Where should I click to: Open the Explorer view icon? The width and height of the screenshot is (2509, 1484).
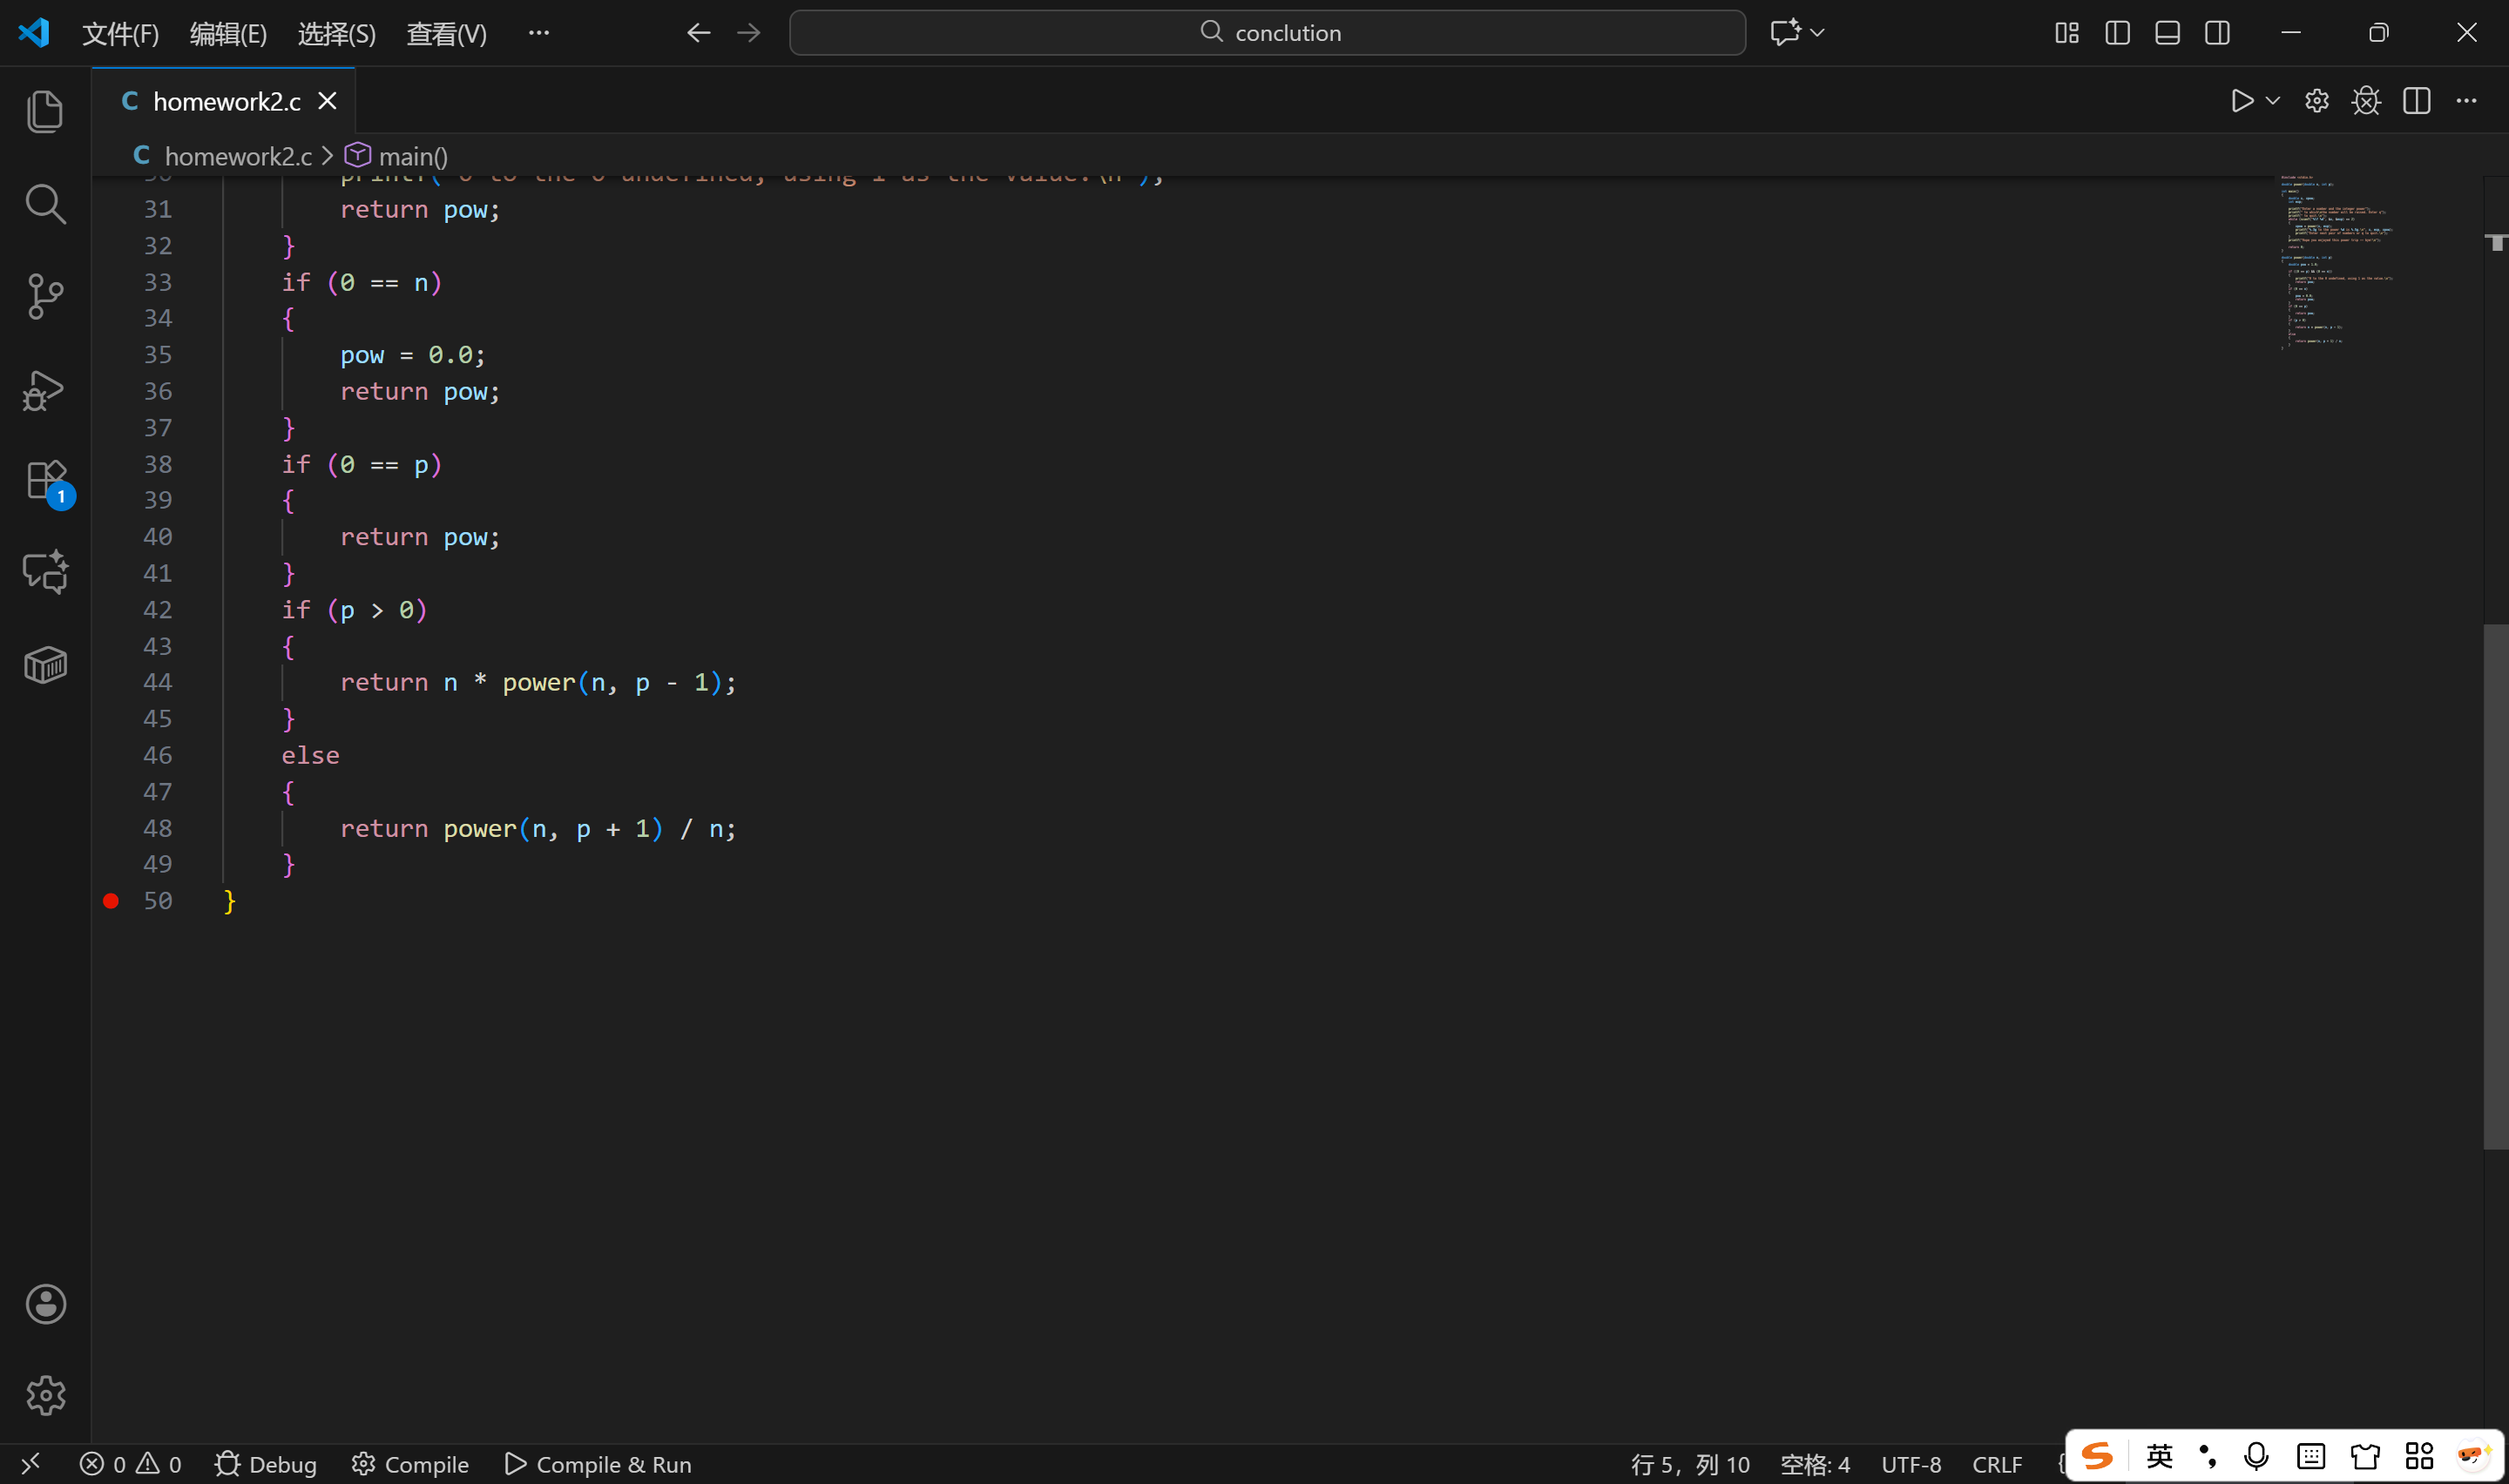click(45, 111)
